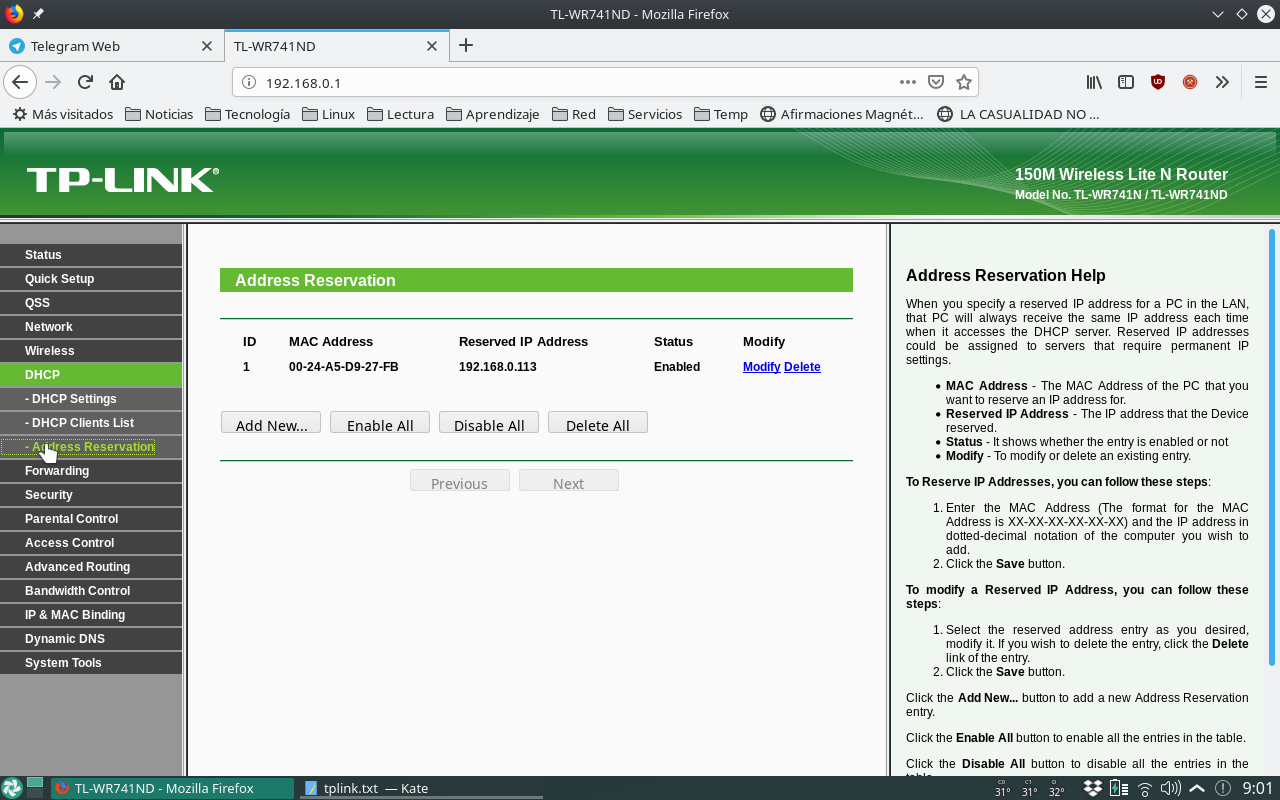Viewport: 1280px width, 800px height.
Task: Click the Disable All button
Action: coord(489,423)
